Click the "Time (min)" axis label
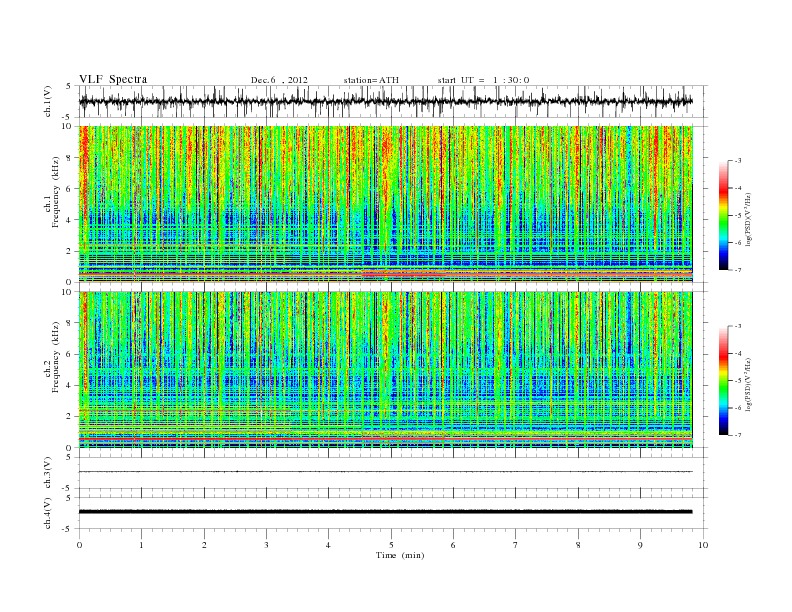The width and height of the screenshot is (792, 612). click(400, 555)
